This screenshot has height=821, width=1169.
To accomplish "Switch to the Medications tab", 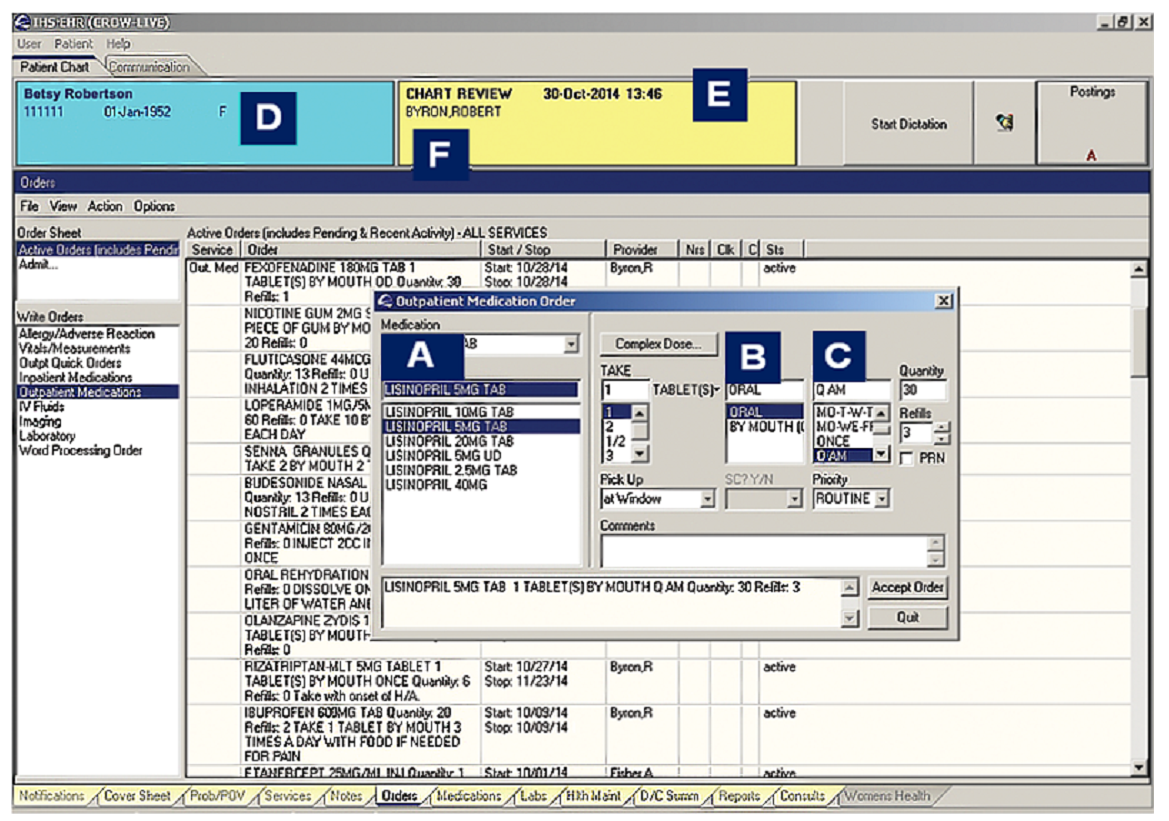I will 468,796.
